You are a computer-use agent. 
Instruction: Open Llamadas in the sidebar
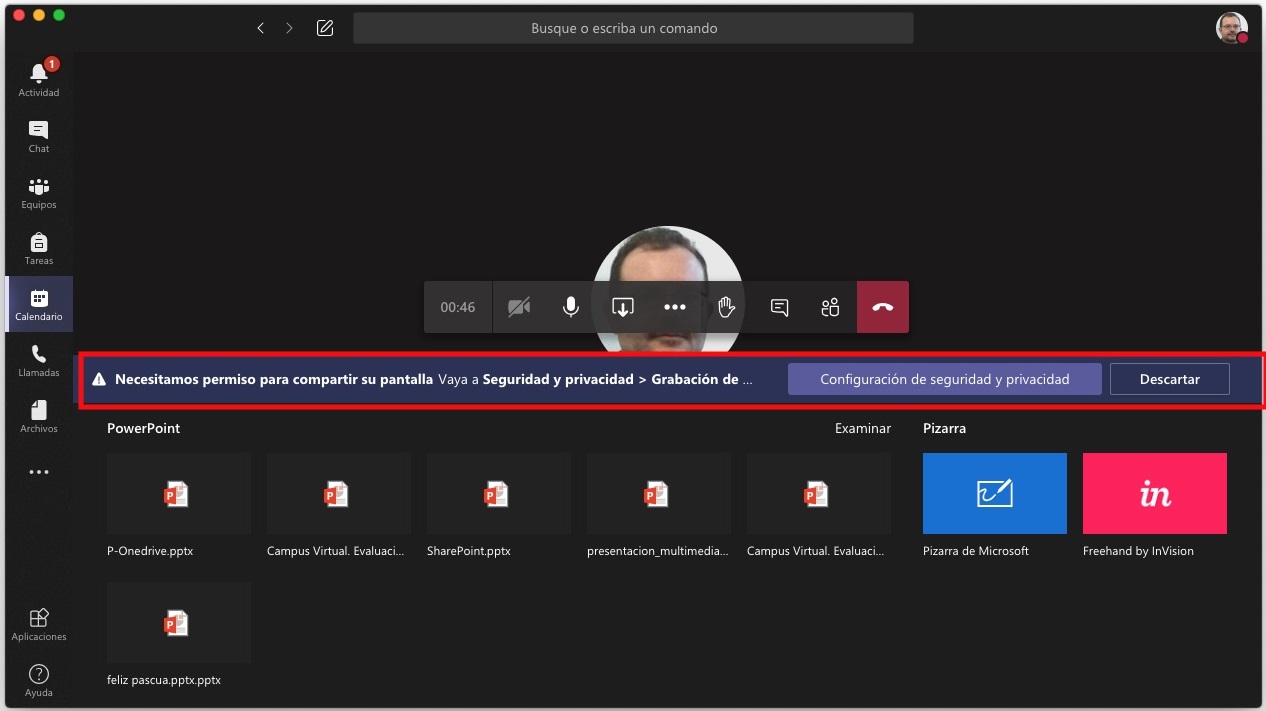pyautogui.click(x=39, y=360)
